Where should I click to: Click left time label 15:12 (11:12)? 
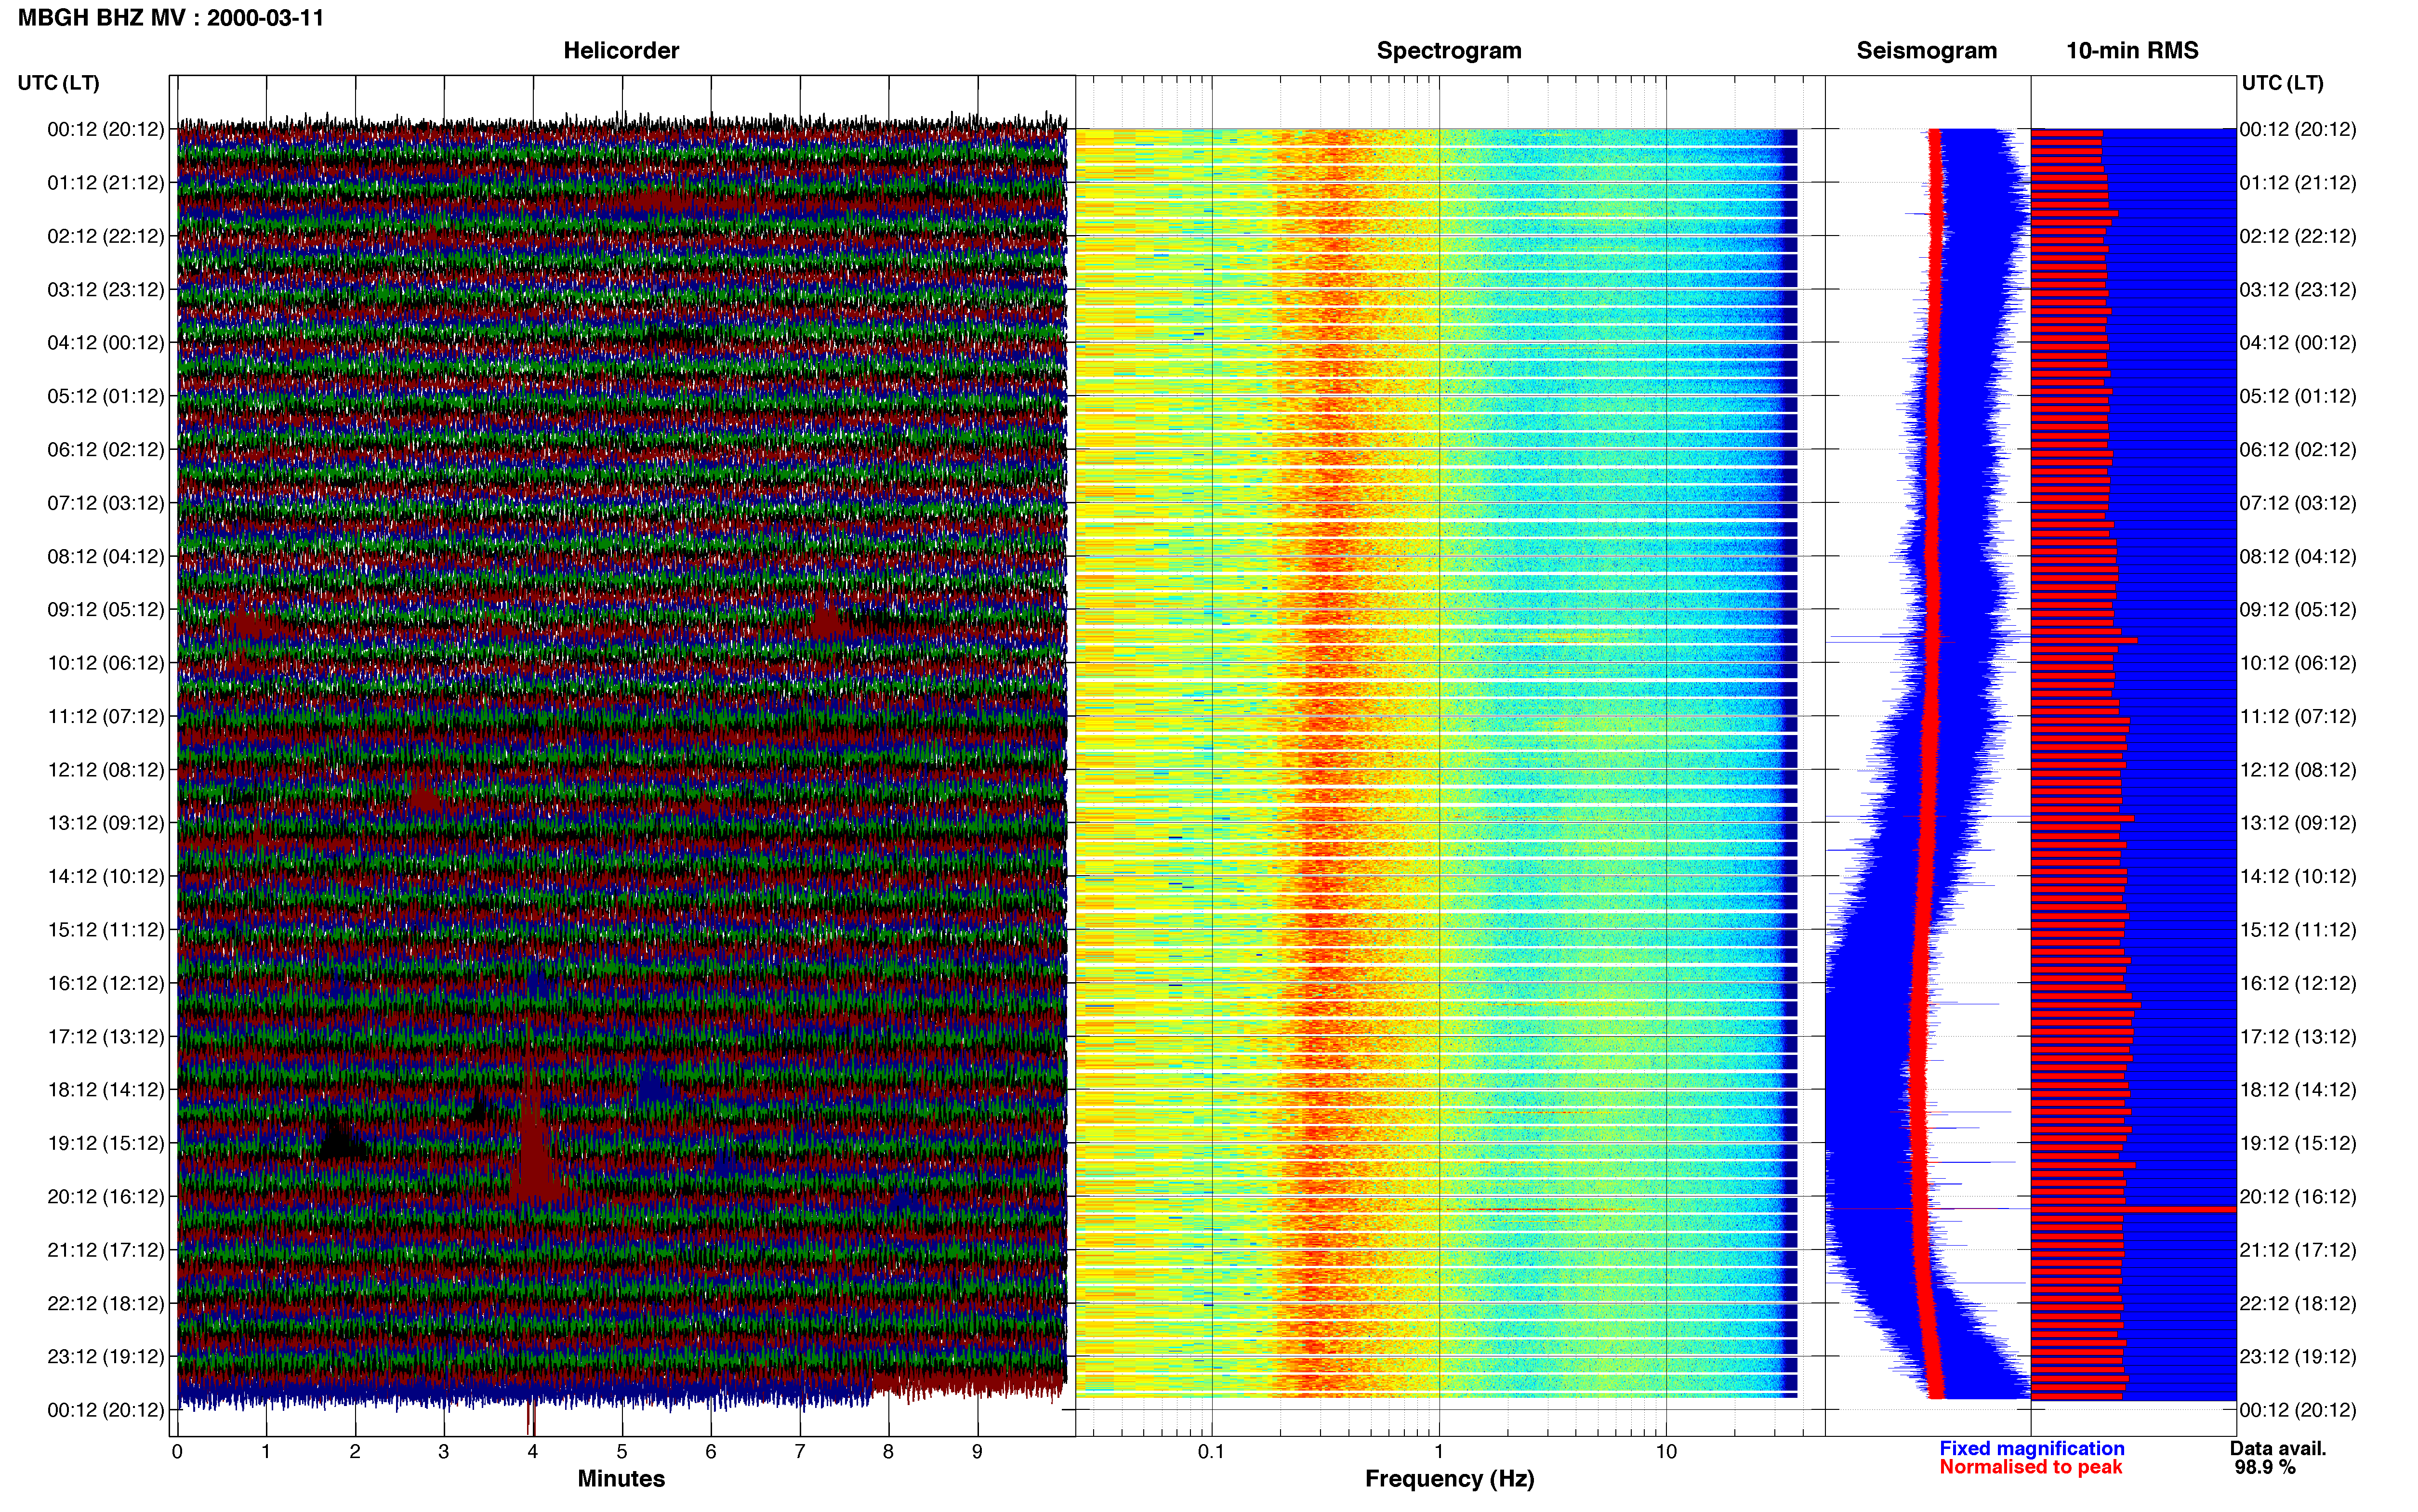[x=106, y=930]
